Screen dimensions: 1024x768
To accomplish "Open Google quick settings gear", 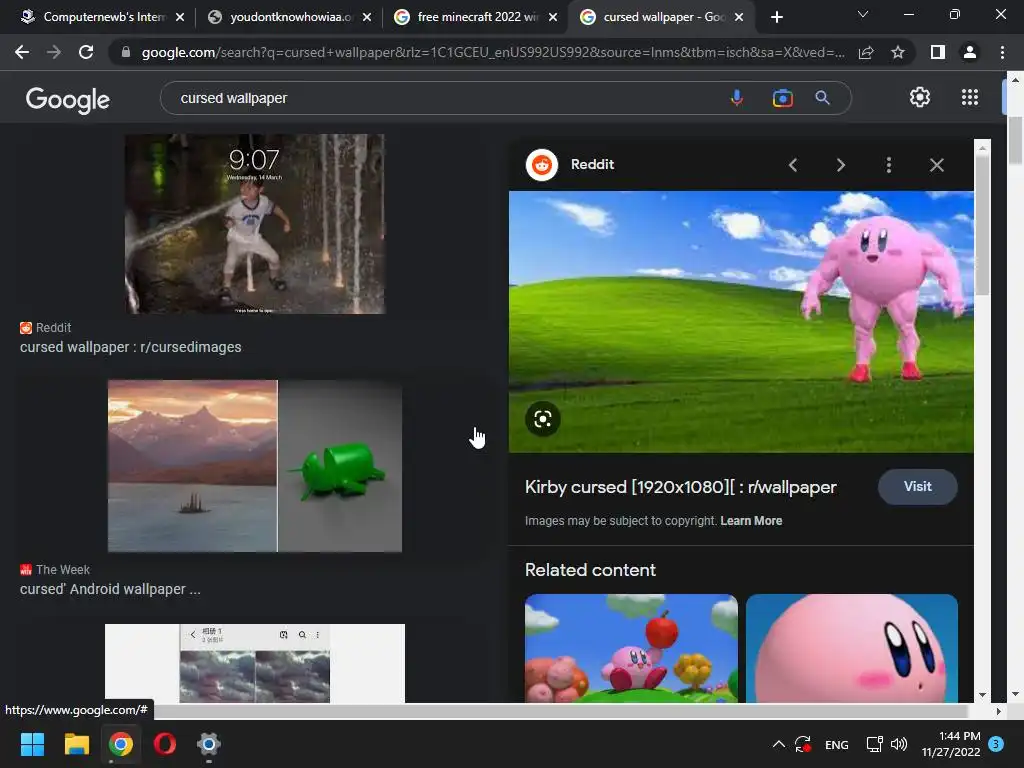I will 920,97.
